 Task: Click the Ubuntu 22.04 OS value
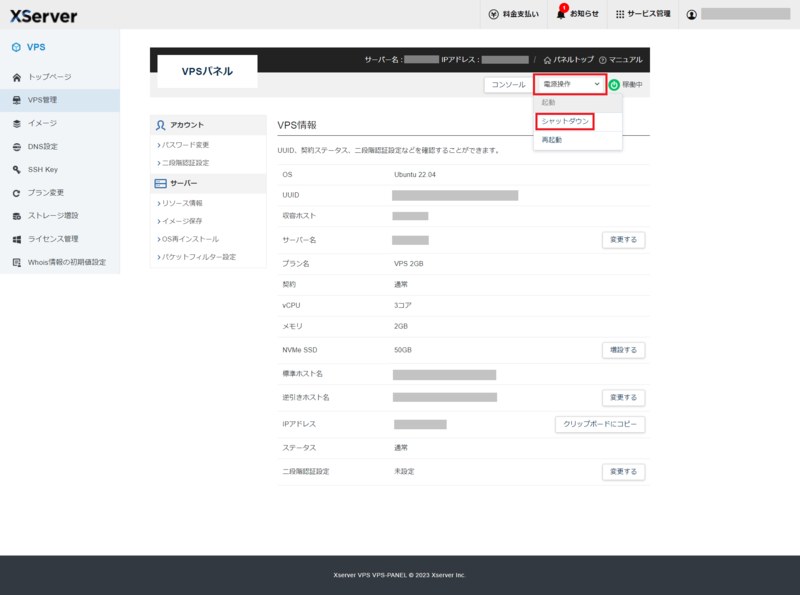pos(415,175)
